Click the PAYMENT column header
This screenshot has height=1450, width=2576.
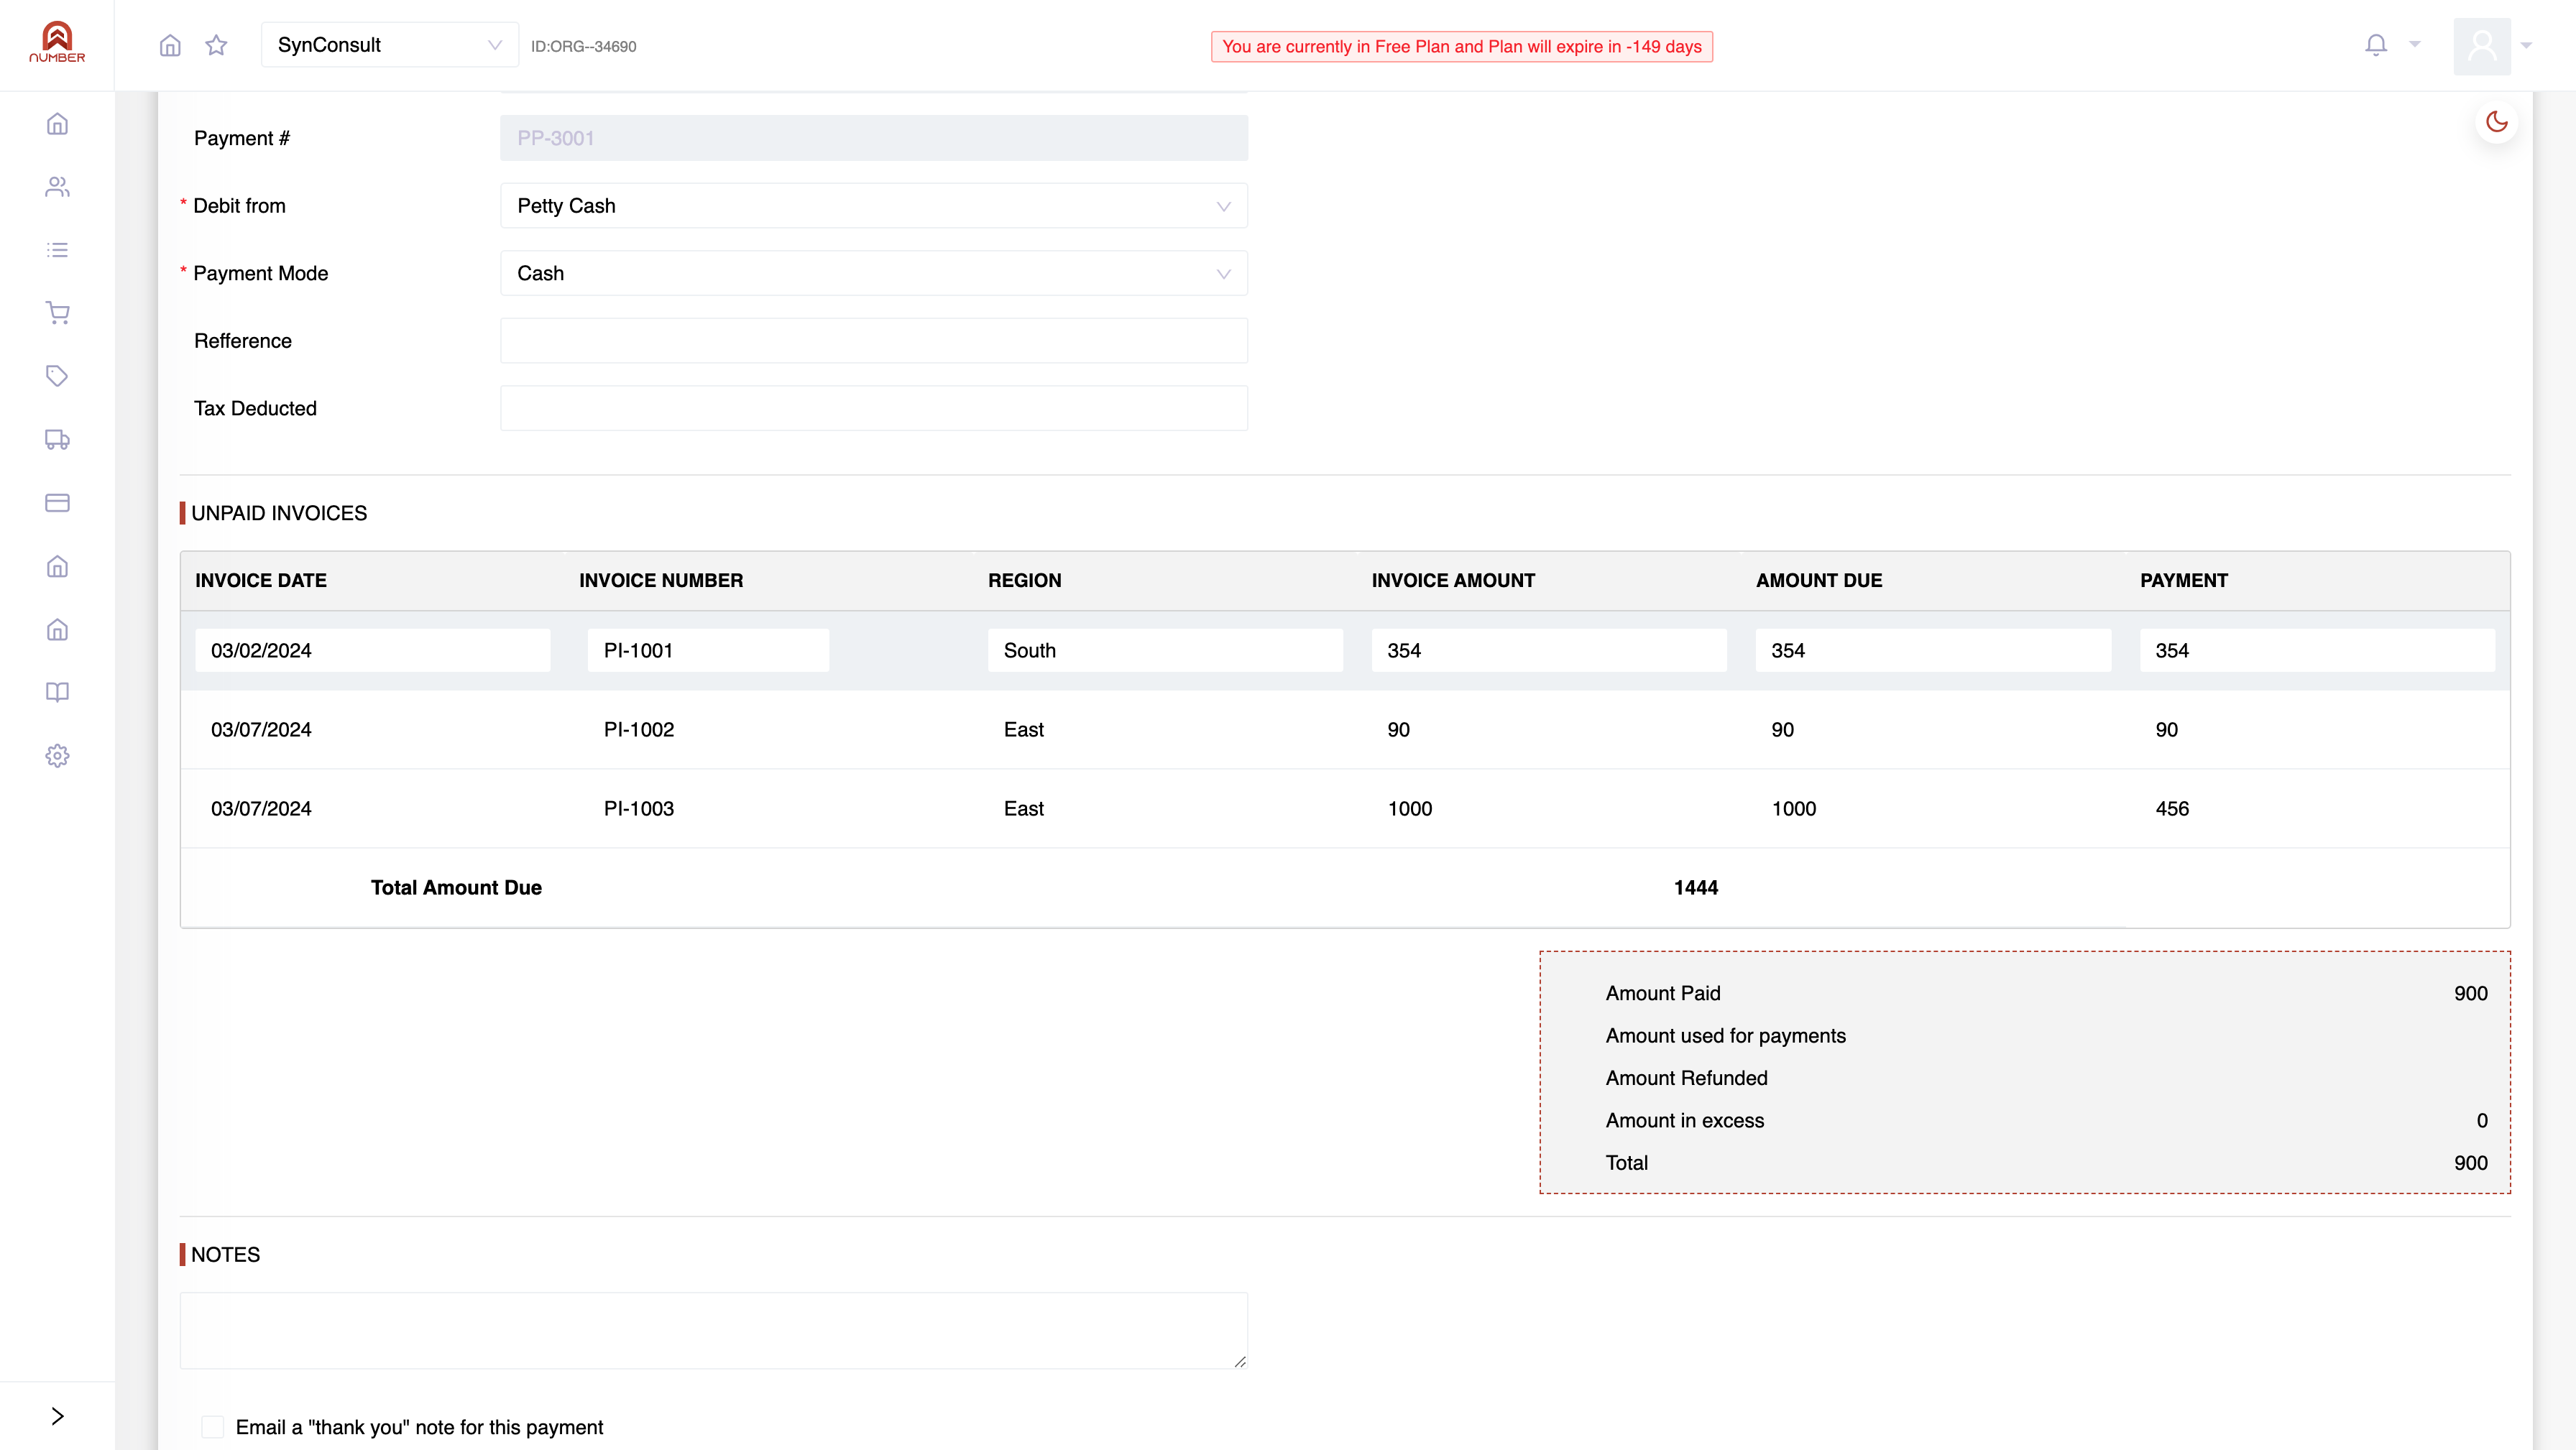[2184, 581]
